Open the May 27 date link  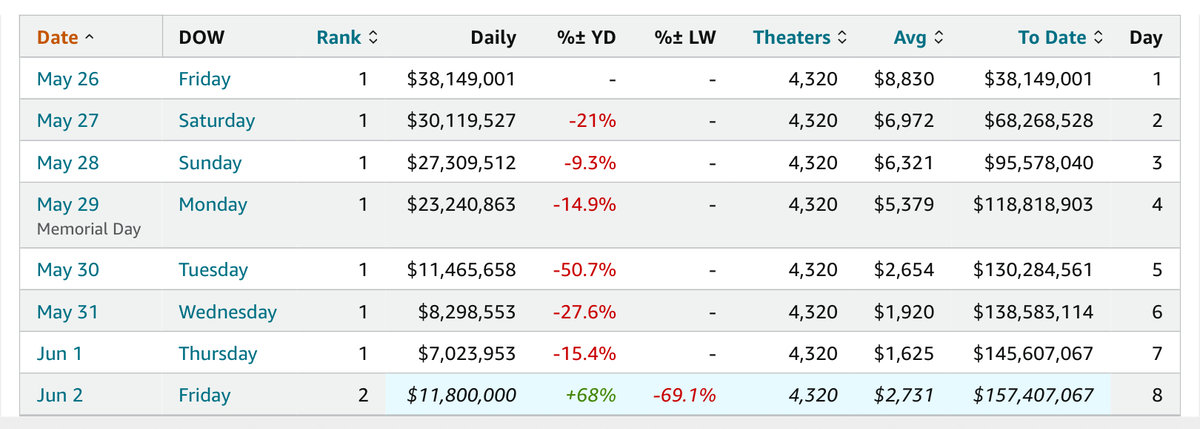click(x=68, y=121)
